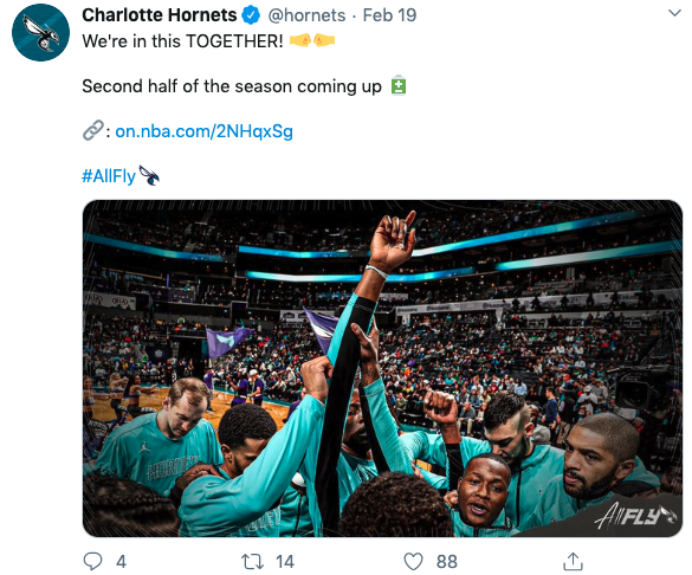The image size is (692, 575).
Task: Click the like count 88
Action: (x=447, y=562)
